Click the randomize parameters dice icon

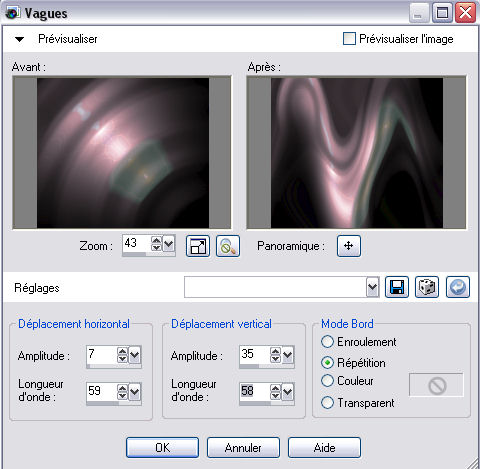427,287
